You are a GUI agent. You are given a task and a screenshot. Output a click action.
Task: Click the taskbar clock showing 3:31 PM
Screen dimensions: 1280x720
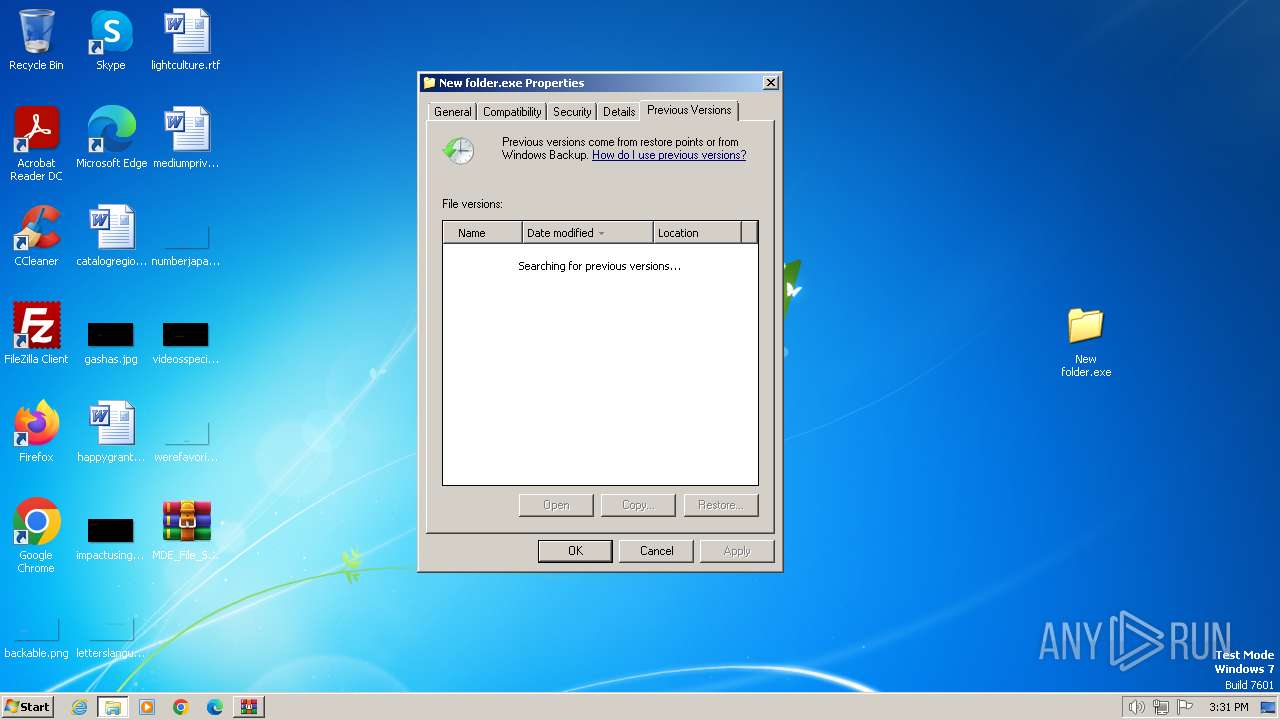[1228, 707]
